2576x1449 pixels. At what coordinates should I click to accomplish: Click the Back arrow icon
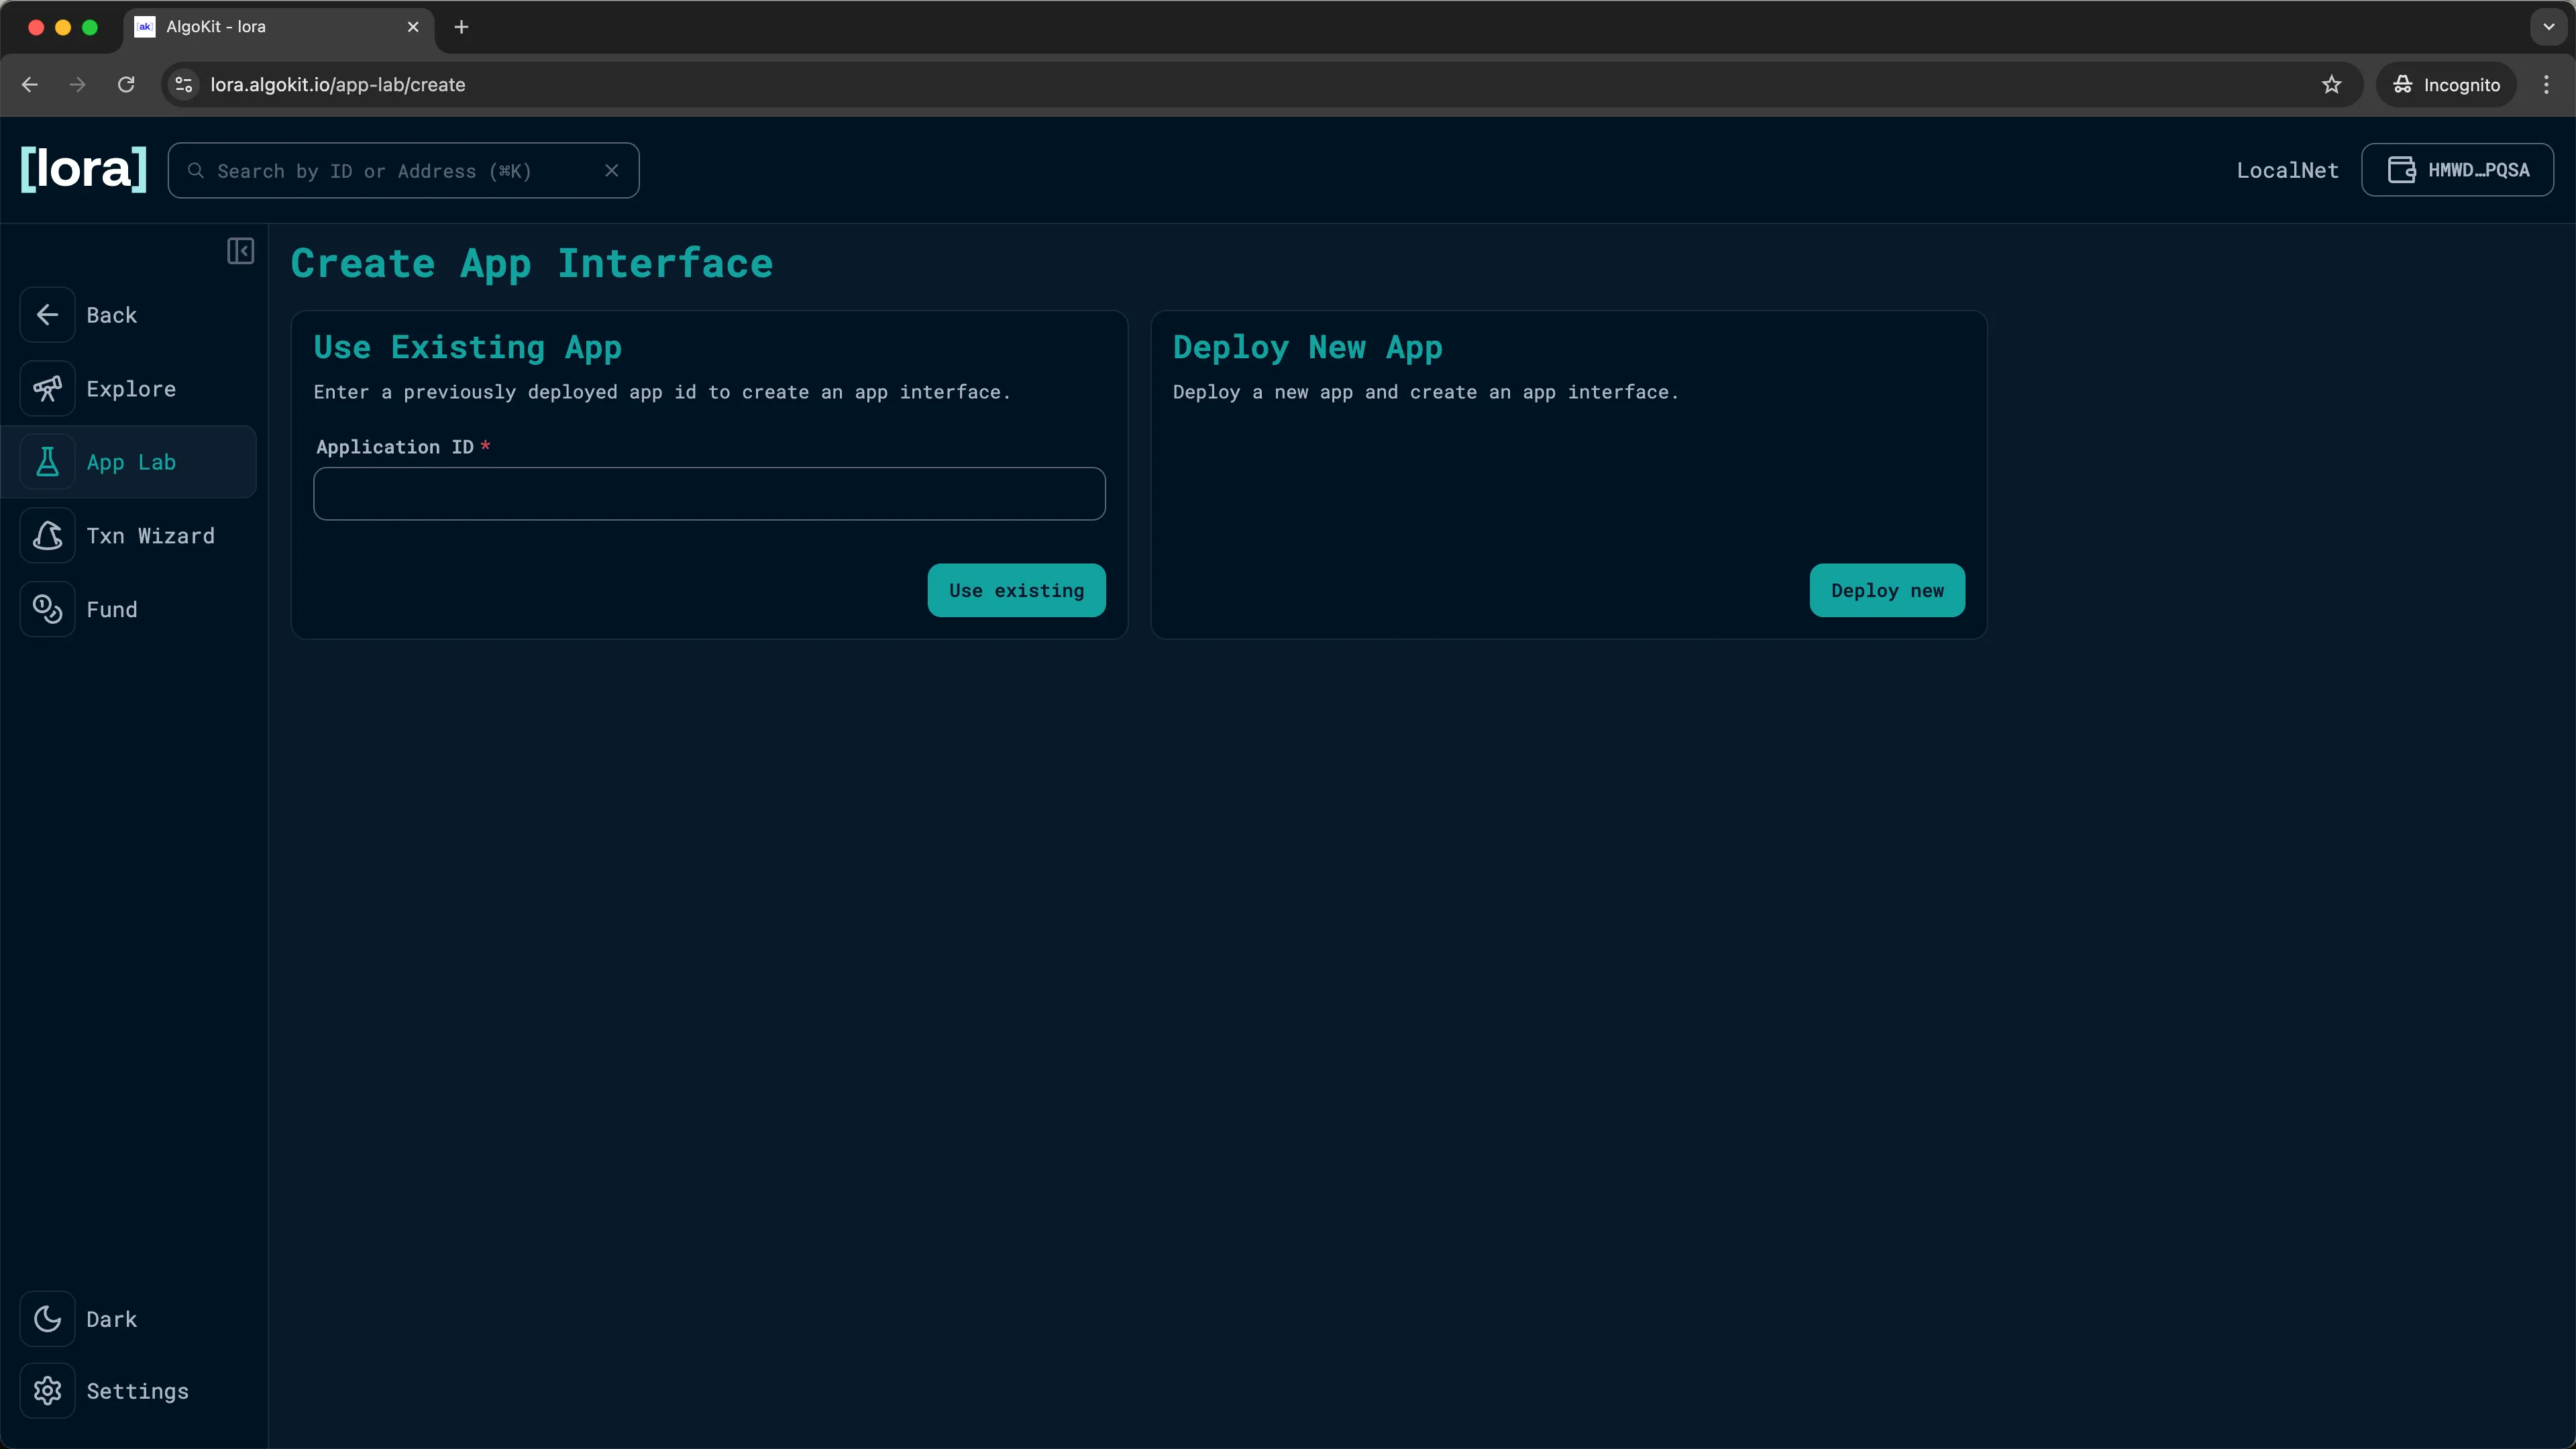click(x=48, y=314)
